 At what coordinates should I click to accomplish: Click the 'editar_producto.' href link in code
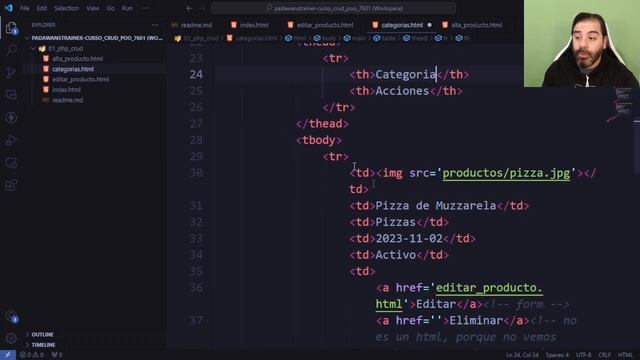tap(489, 288)
